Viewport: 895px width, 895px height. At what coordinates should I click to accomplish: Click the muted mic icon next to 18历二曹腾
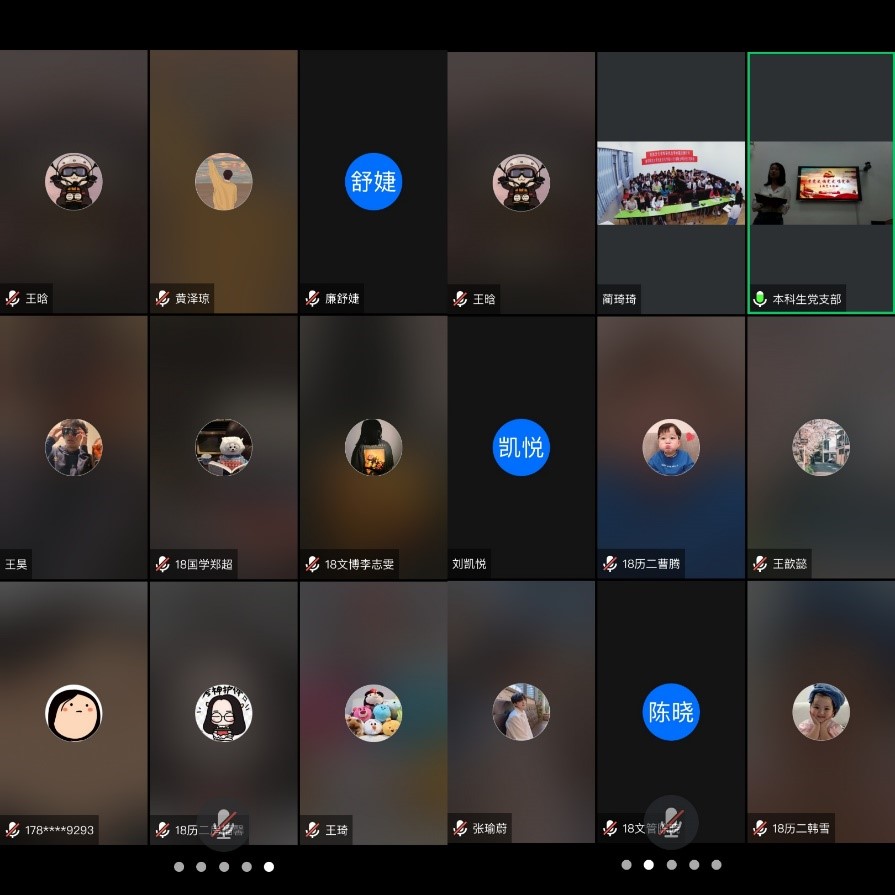(610, 564)
